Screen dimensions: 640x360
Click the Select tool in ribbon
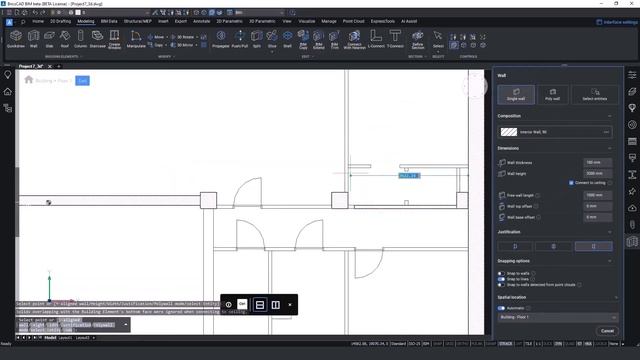pyautogui.click(x=438, y=39)
